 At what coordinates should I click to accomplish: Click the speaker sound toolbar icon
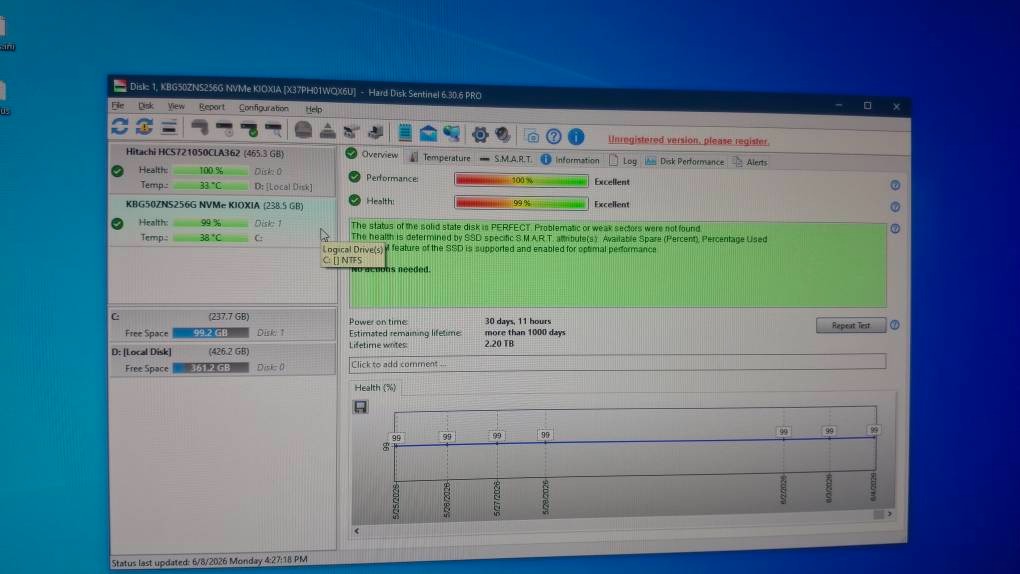pos(503,135)
